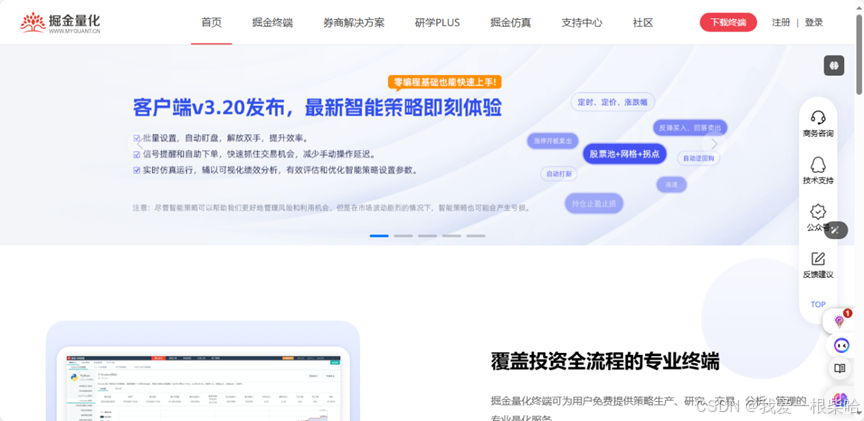This screenshot has height=421, width=864.
Task: Click the 股票池+网格+拐点 pill
Action: click(x=624, y=154)
